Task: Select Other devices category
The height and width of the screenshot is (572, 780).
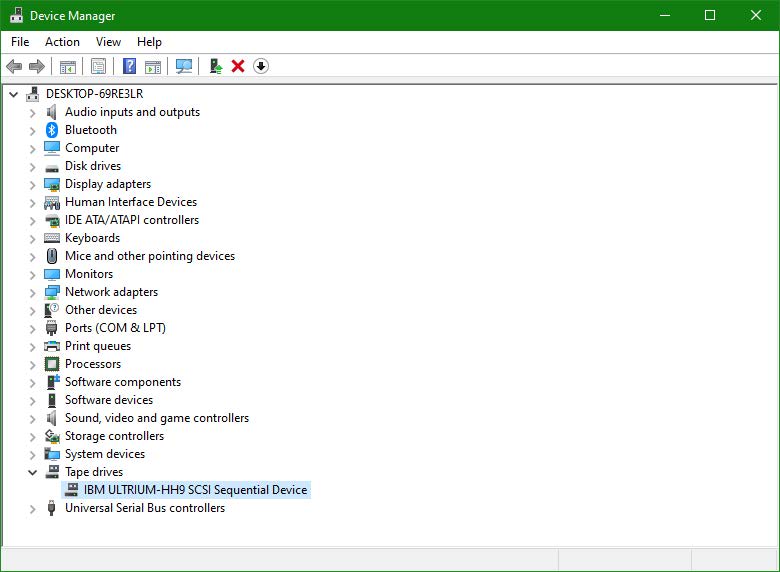Action: pos(101,310)
